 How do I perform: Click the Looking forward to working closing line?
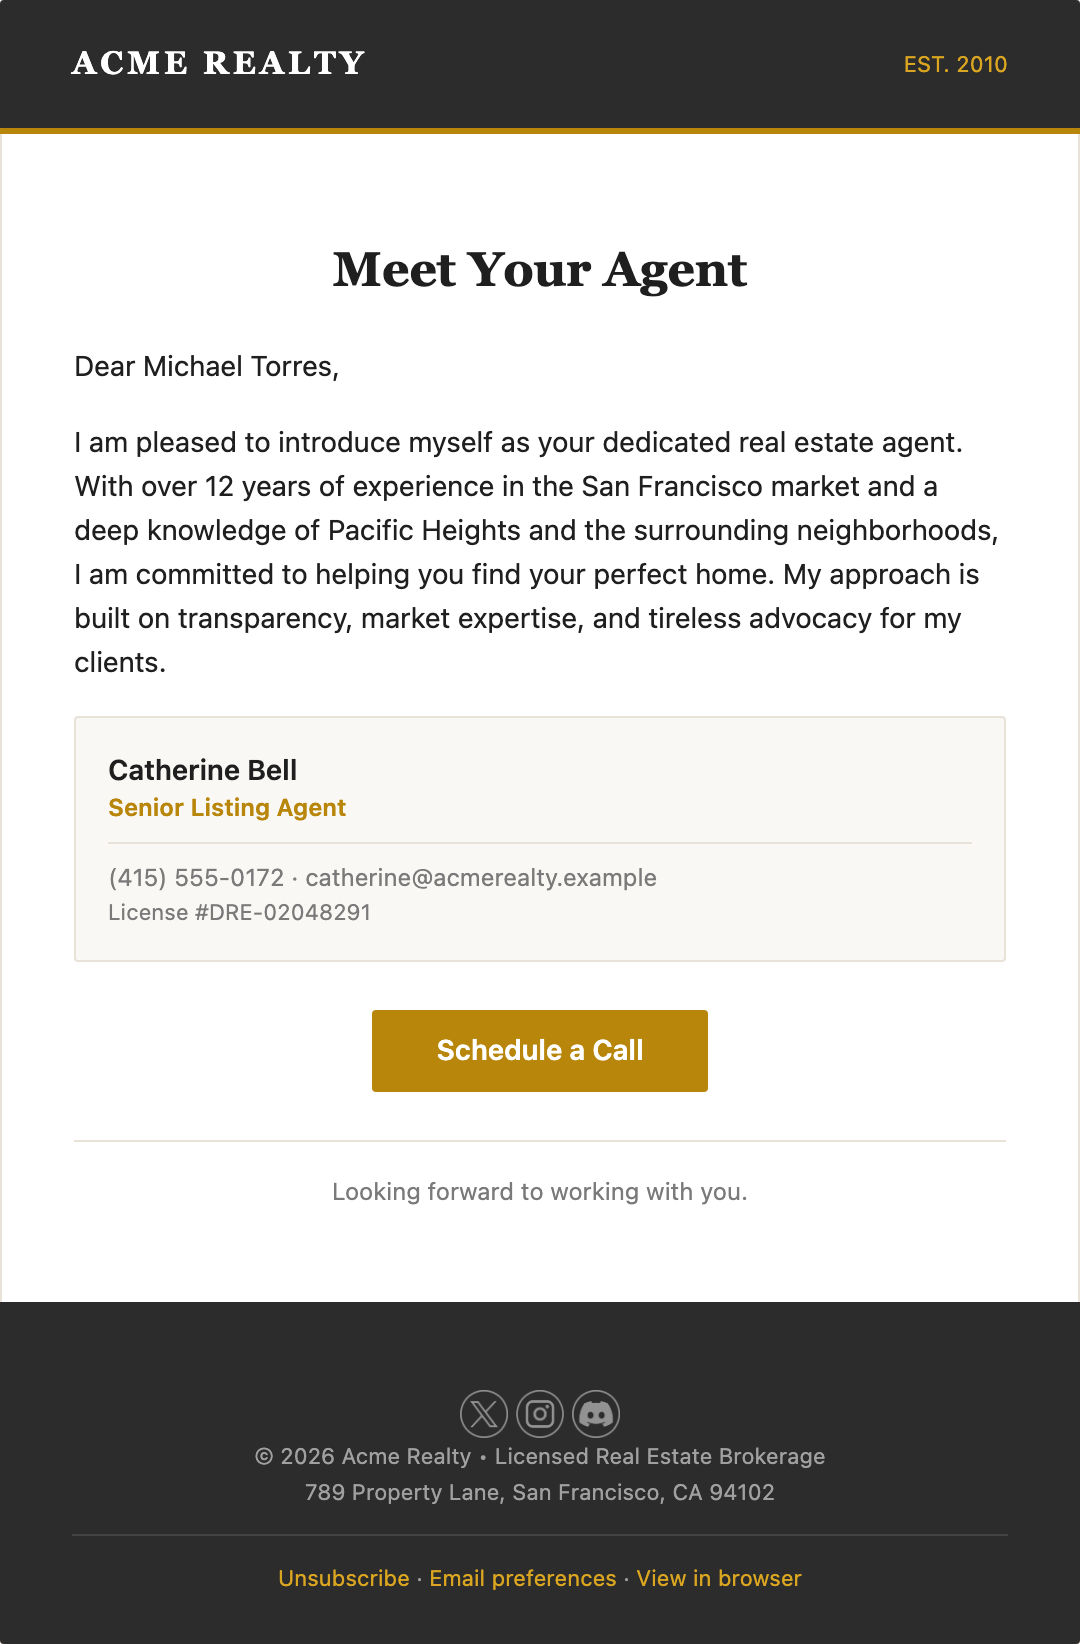[x=540, y=1192]
